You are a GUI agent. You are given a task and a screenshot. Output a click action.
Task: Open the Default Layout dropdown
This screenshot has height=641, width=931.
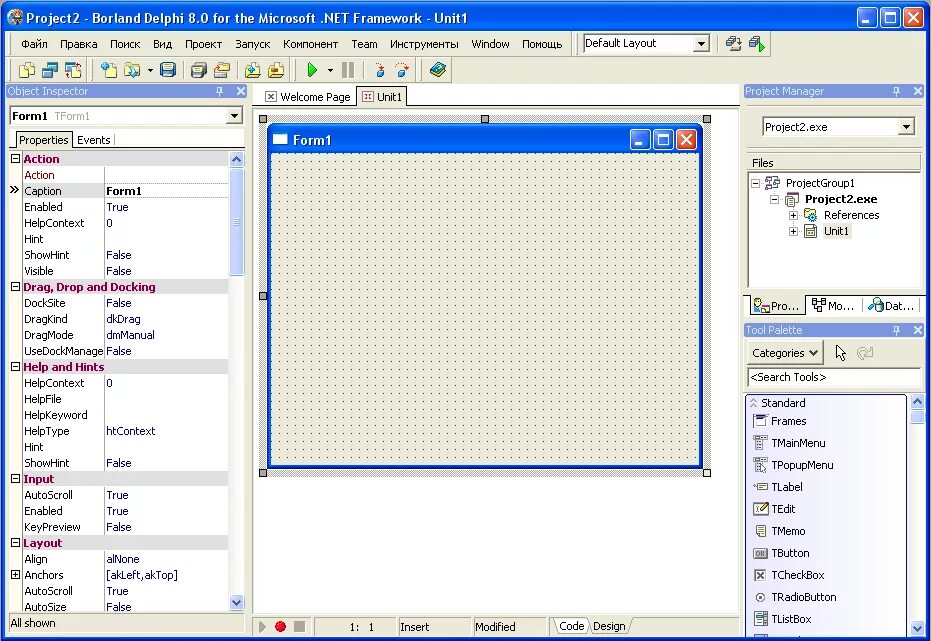701,43
